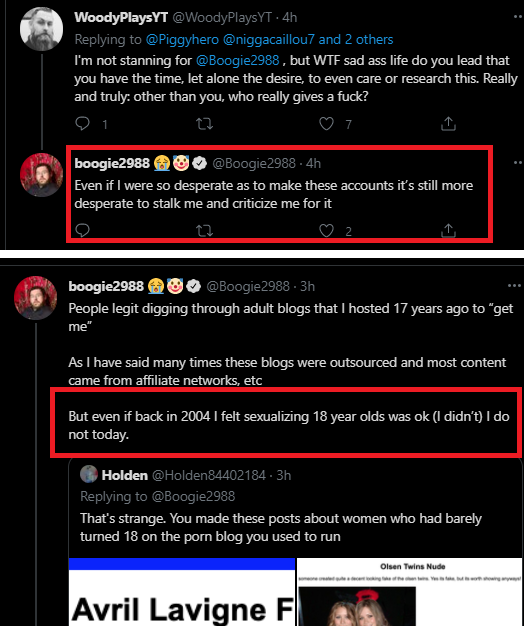Open more options on boogie2988's 3h tweet
Screen dimensions: 524x626
[x=514, y=285]
